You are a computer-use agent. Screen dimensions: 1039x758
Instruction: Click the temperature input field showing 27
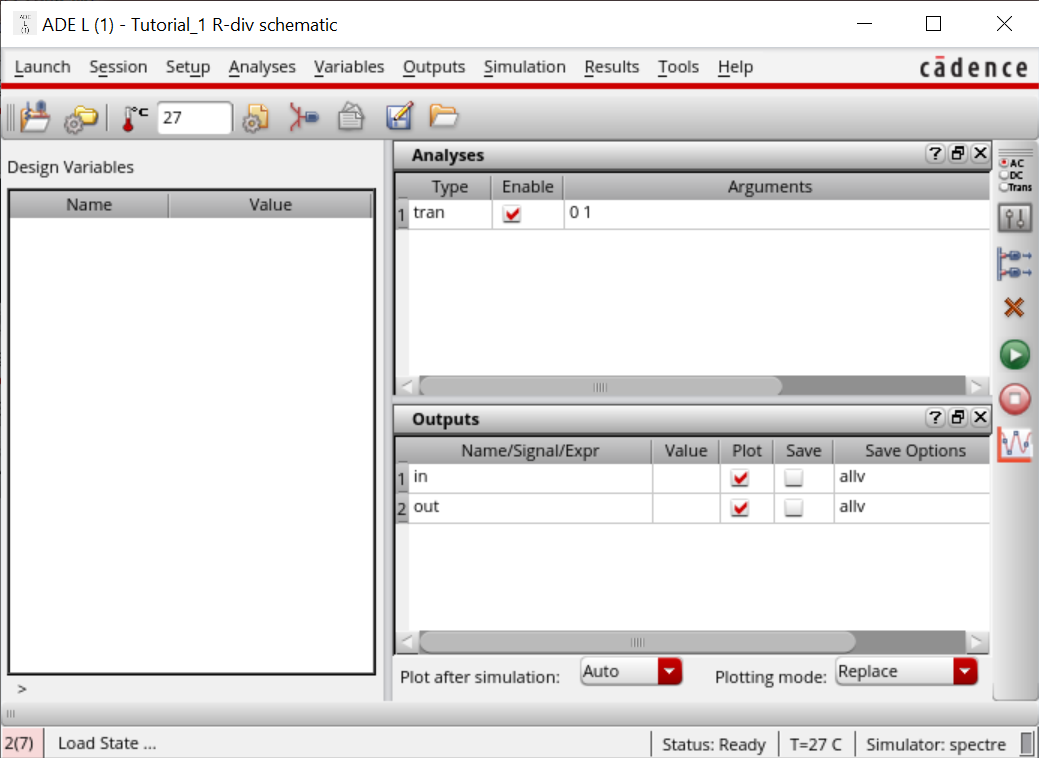tap(194, 118)
